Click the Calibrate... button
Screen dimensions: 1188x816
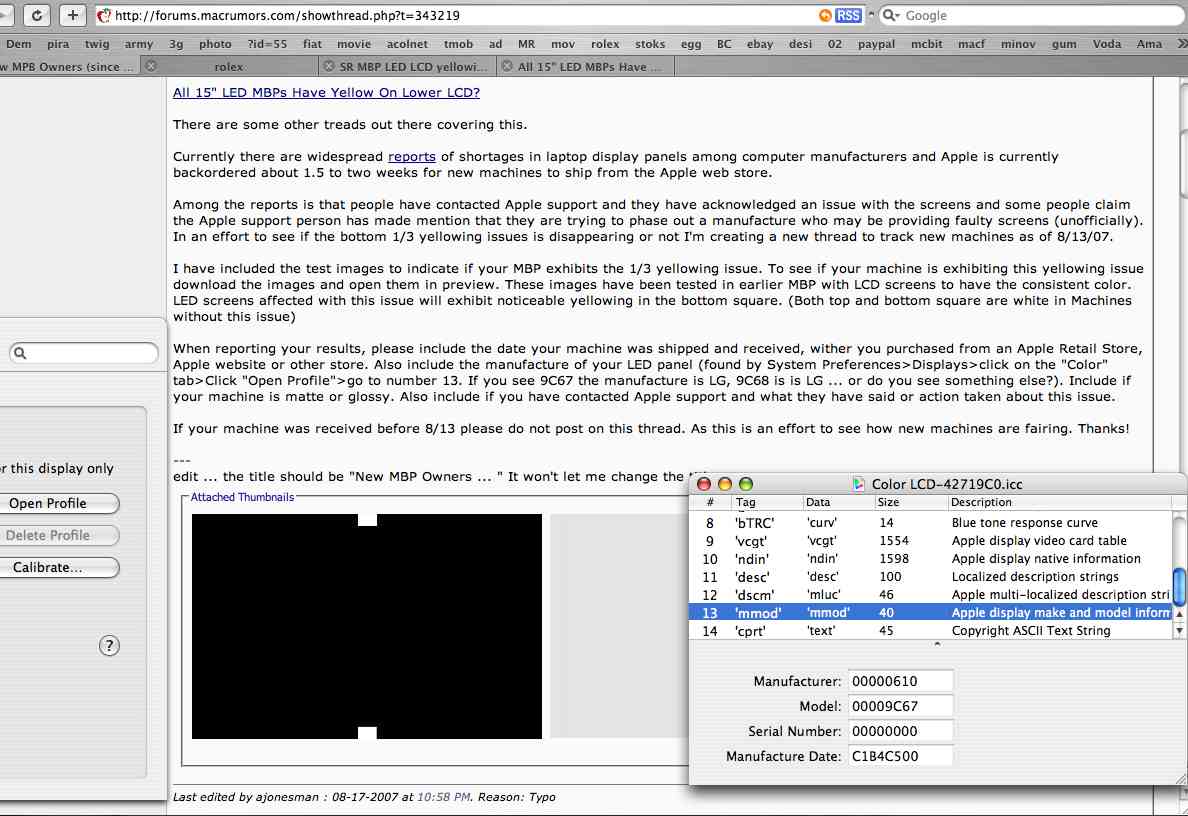tap(59, 567)
